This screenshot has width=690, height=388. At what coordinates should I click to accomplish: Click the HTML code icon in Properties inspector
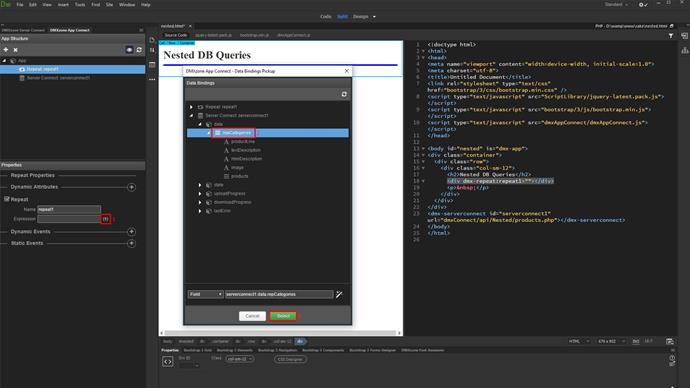click(168, 362)
